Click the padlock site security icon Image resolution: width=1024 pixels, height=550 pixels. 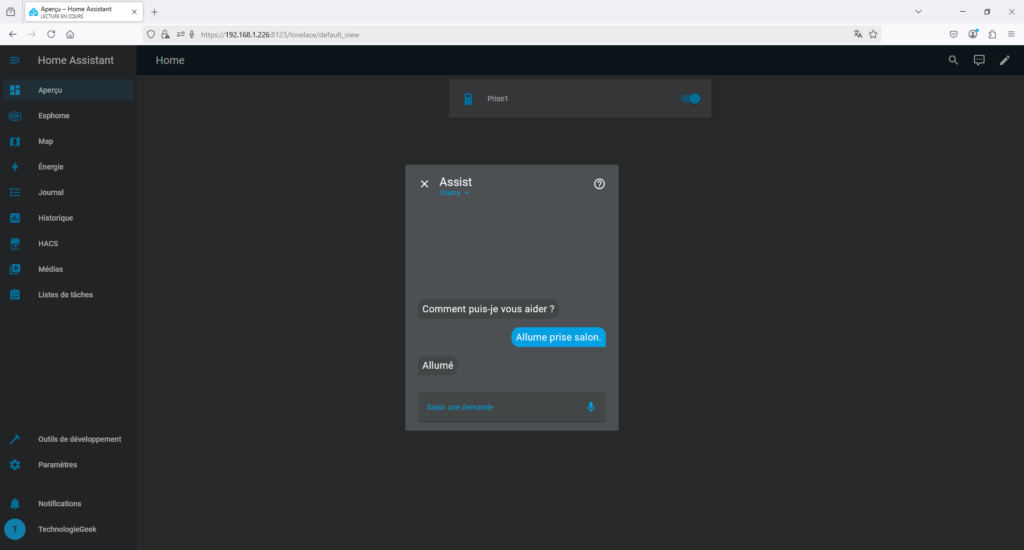[x=165, y=35]
